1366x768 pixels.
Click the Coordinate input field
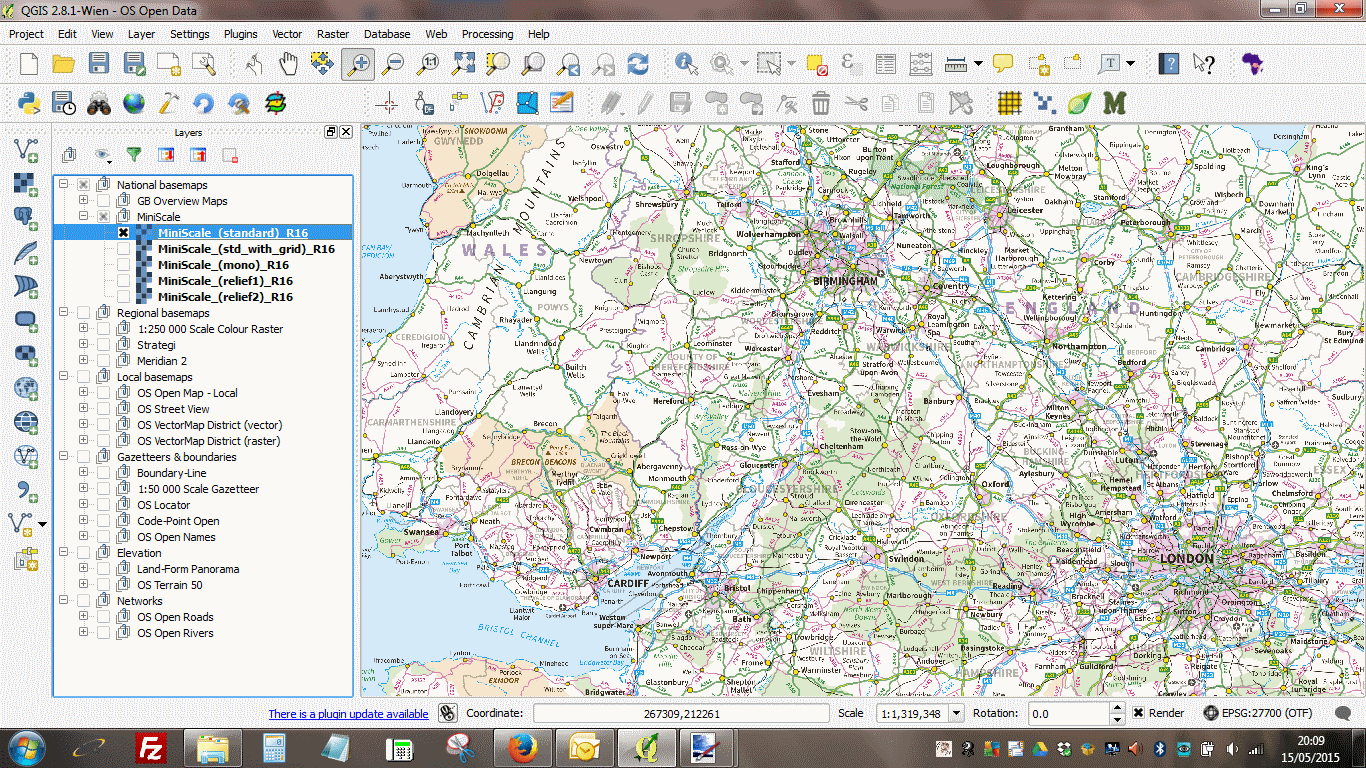point(680,713)
